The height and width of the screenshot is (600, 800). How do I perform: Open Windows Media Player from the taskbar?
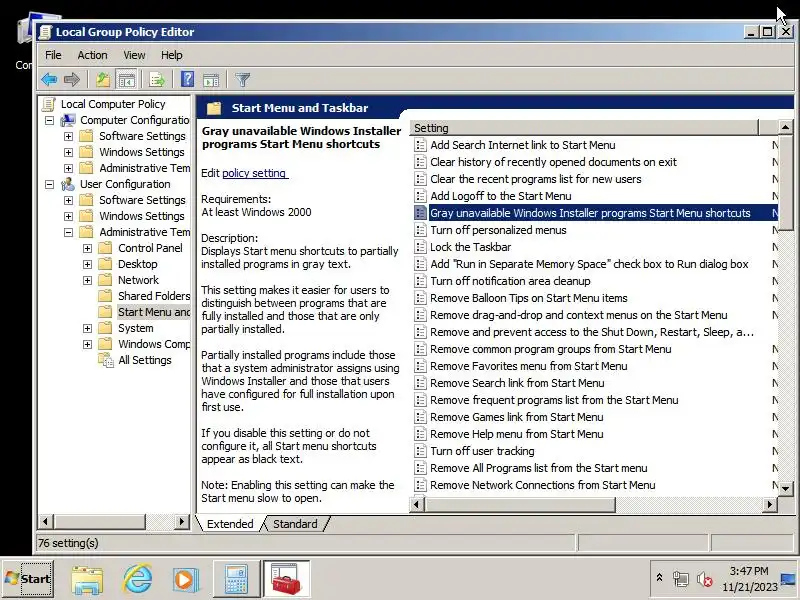click(185, 580)
